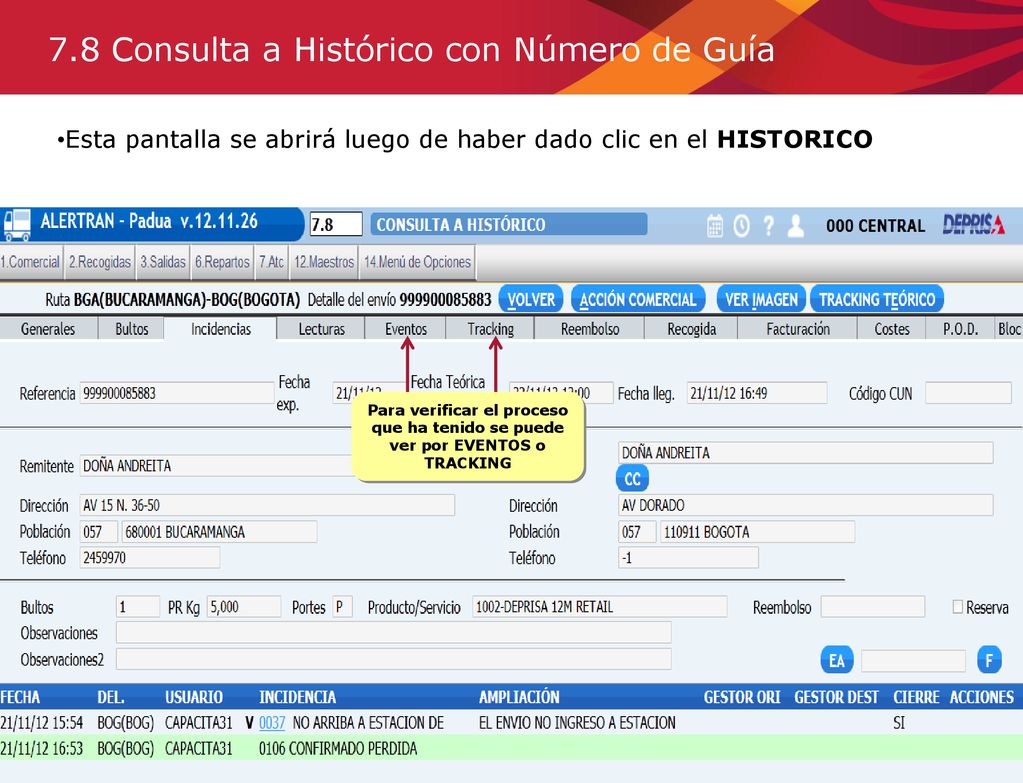This screenshot has width=1023, height=783.
Task: Switch to the Bultos tab
Action: 132,329
